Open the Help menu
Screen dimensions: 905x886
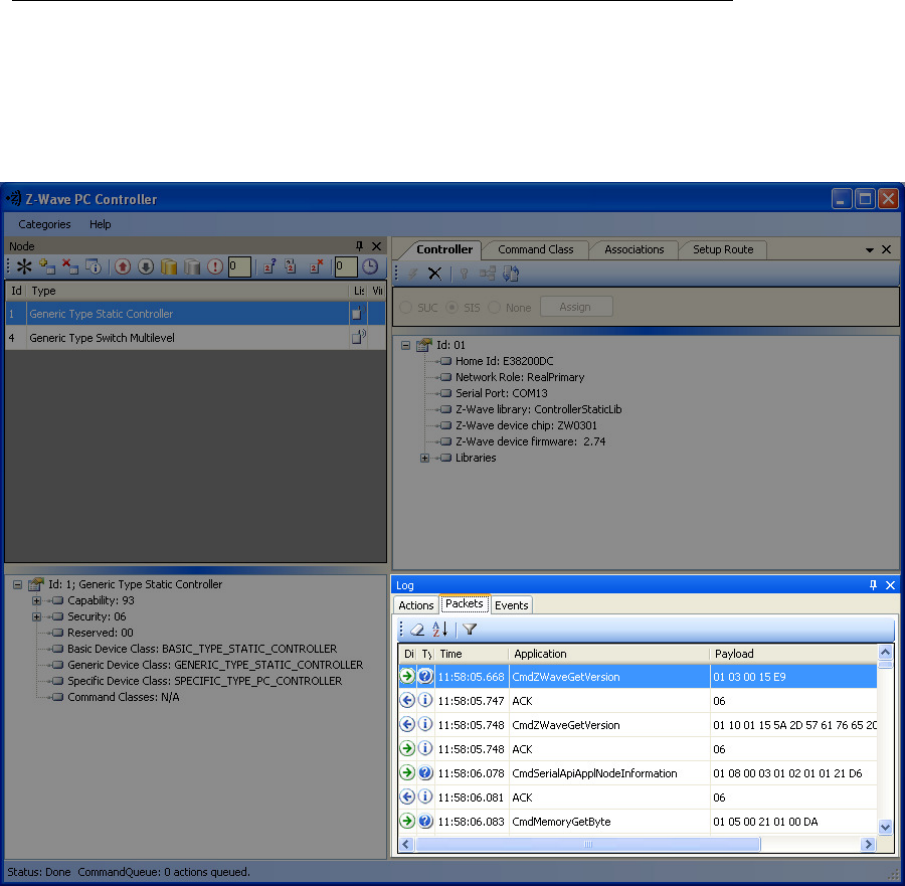click(x=100, y=225)
